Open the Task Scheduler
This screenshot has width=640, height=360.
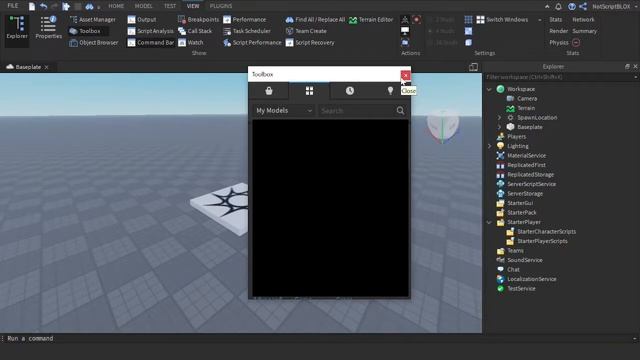(247, 31)
